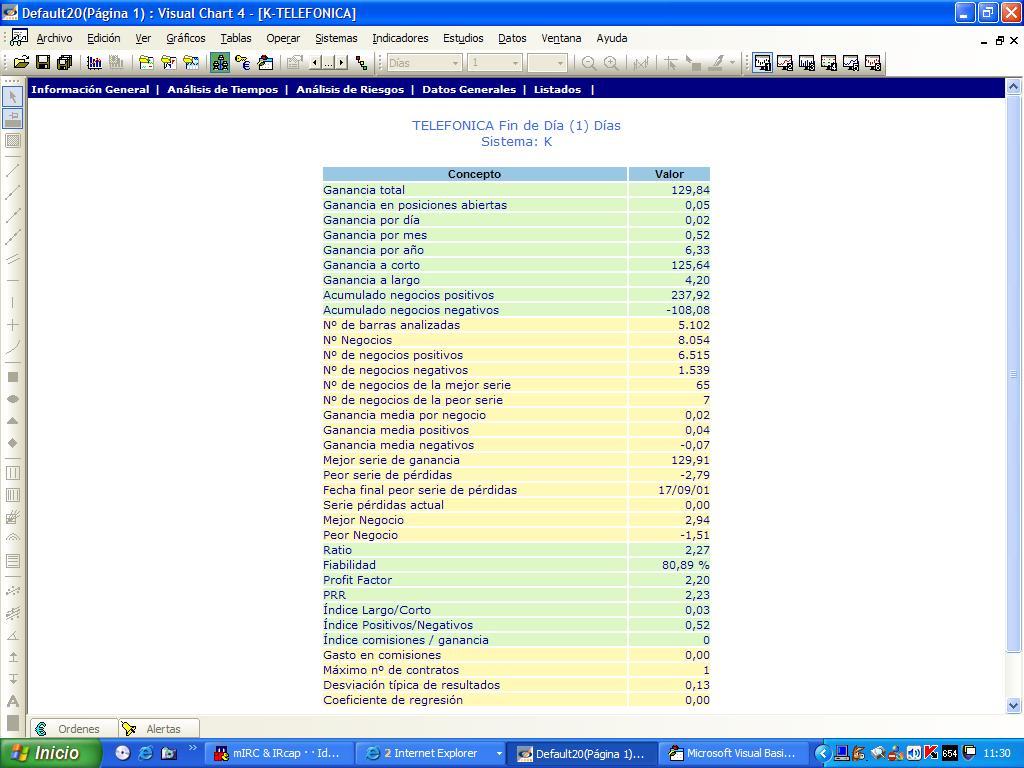Select workspace screen 2 icon

click(x=784, y=63)
